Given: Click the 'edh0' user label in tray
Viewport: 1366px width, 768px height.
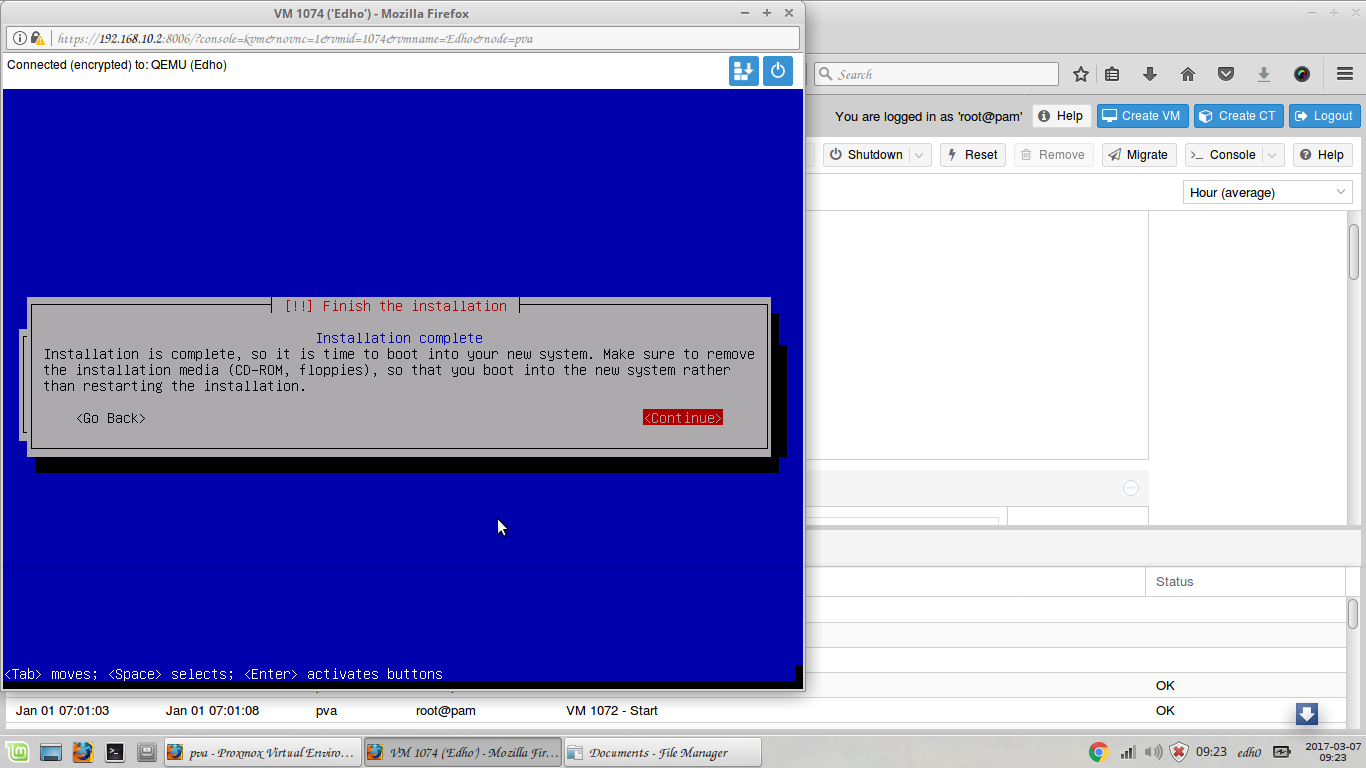Looking at the screenshot, I should (1249, 752).
